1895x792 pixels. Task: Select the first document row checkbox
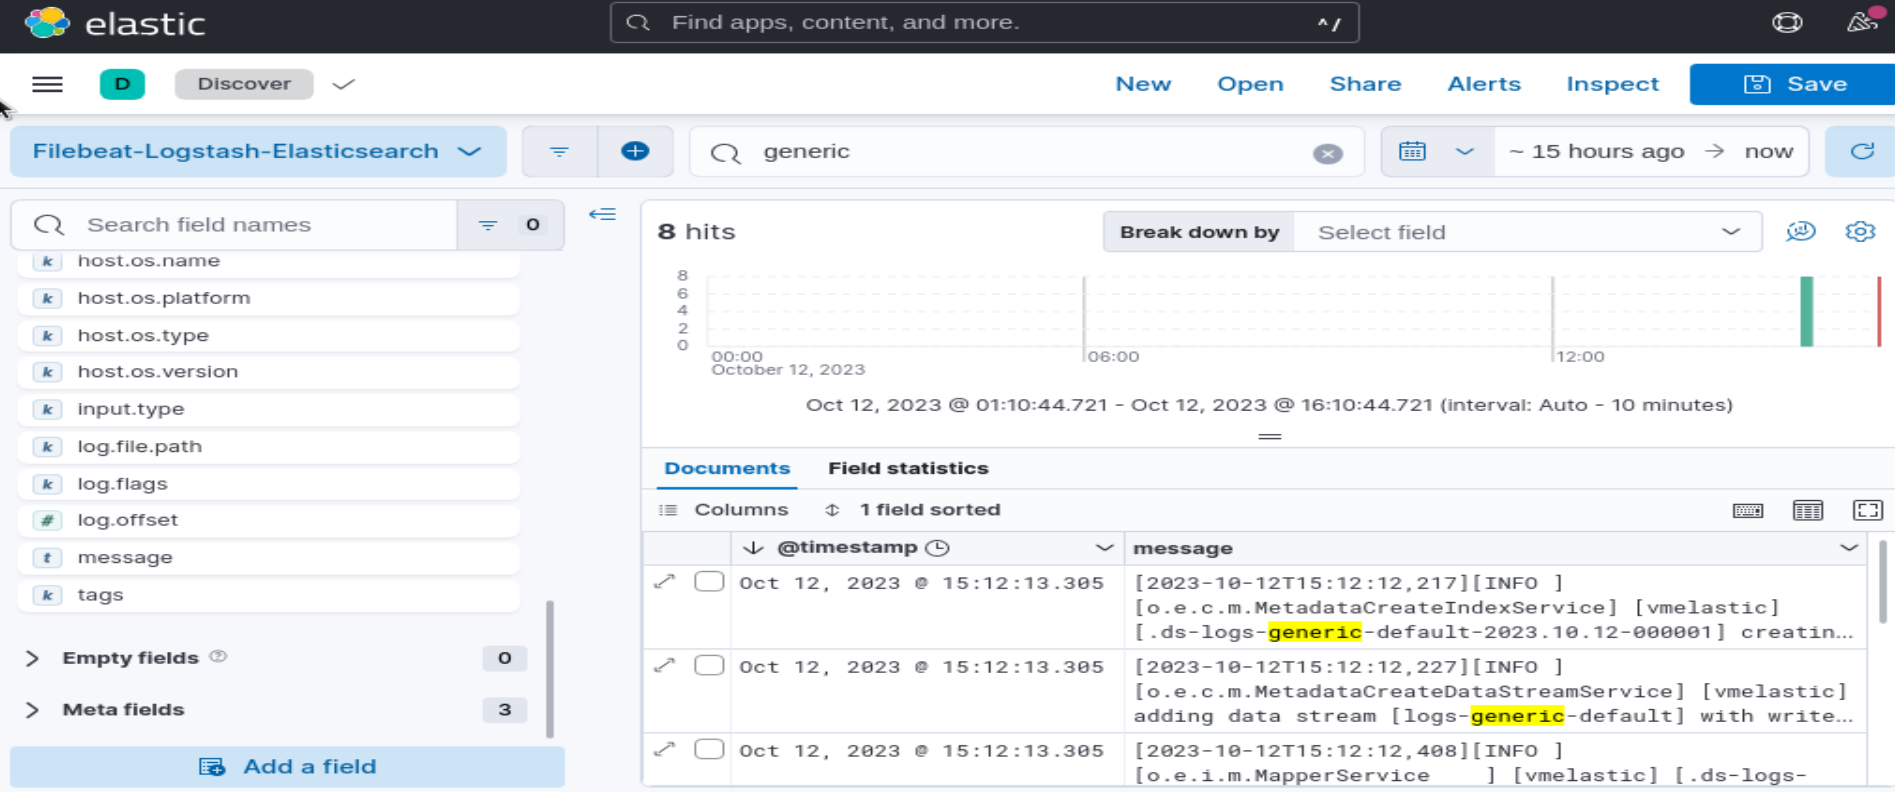709,582
